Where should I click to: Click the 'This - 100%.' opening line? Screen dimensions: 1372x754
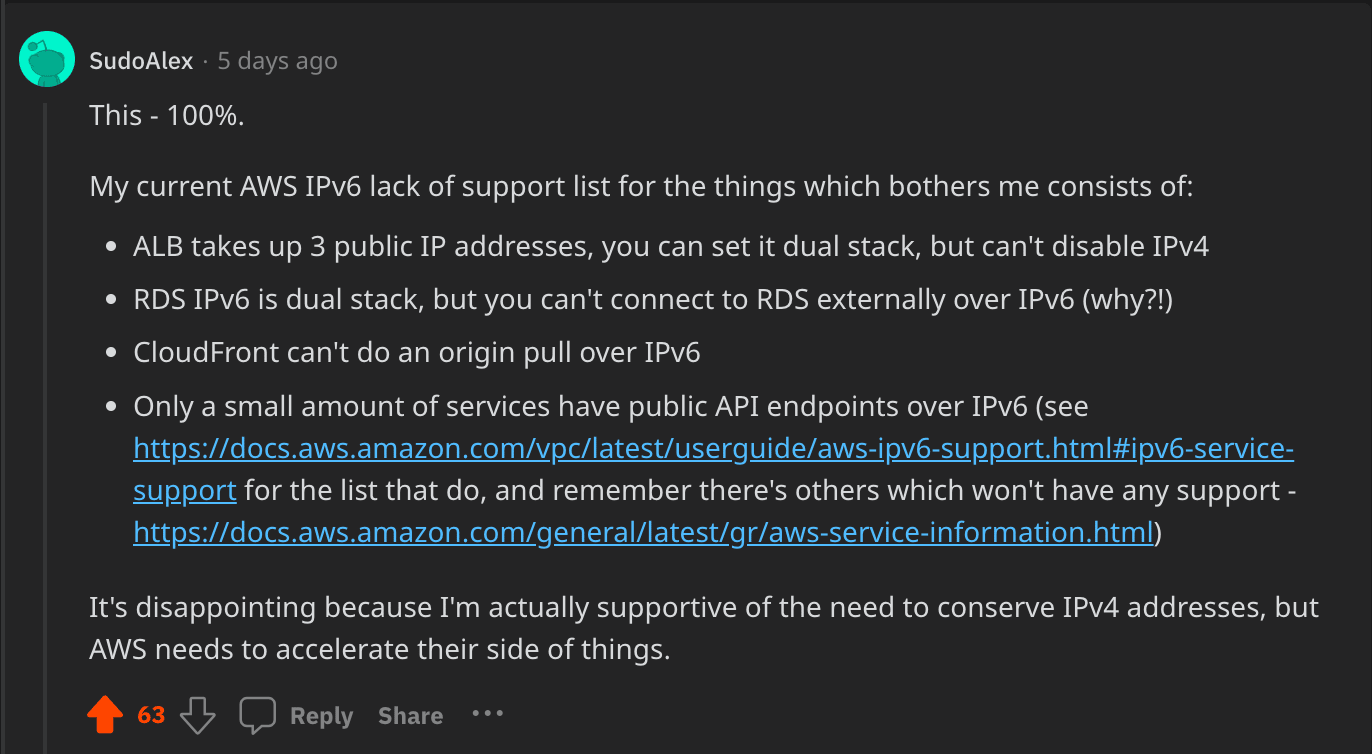point(167,116)
